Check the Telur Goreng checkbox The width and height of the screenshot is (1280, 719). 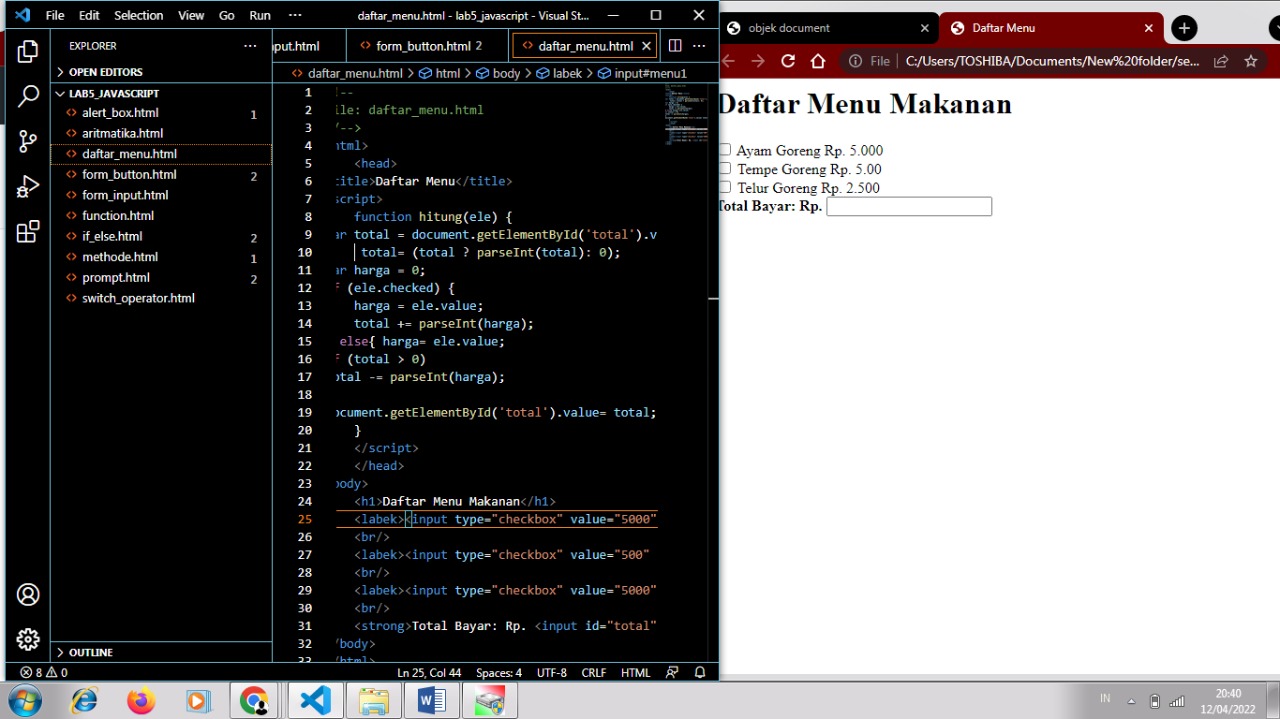point(724,187)
